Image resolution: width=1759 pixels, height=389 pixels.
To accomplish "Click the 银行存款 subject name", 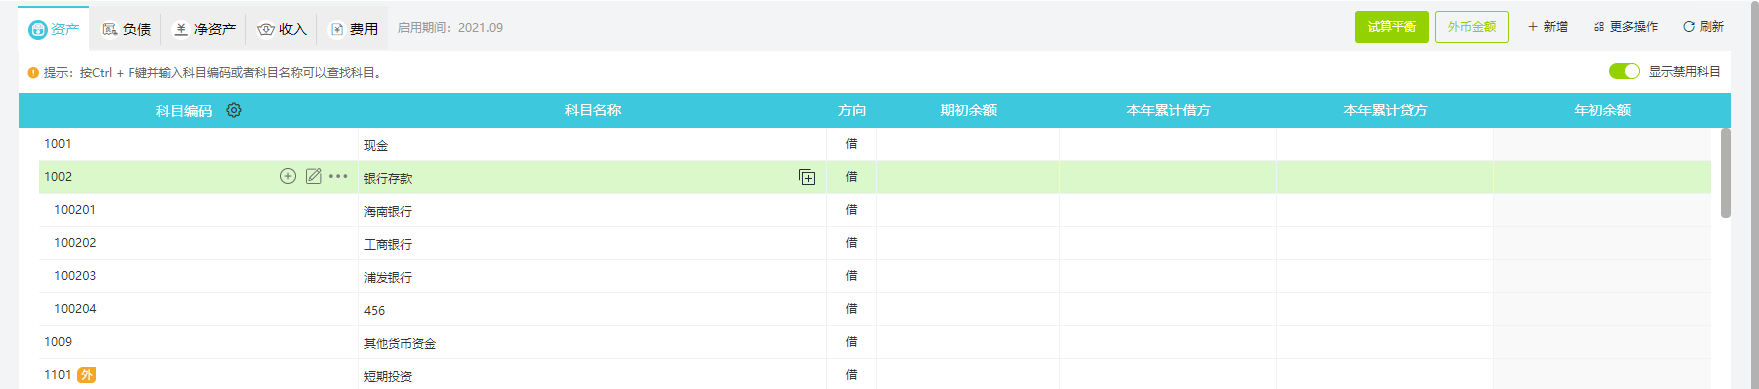I will click(x=388, y=178).
